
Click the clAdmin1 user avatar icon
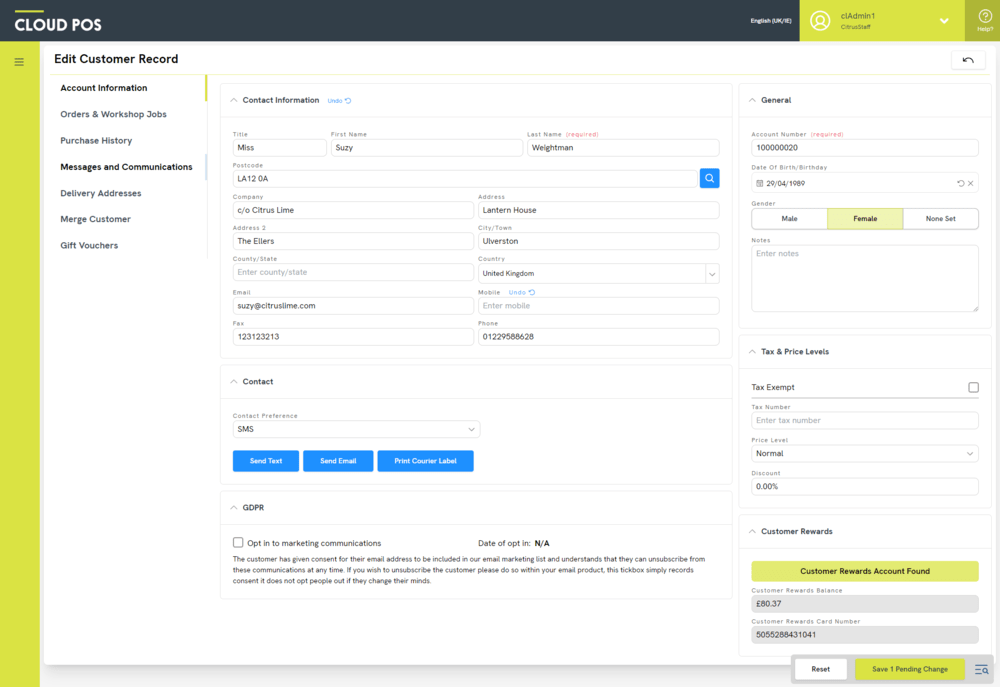tap(820, 20)
